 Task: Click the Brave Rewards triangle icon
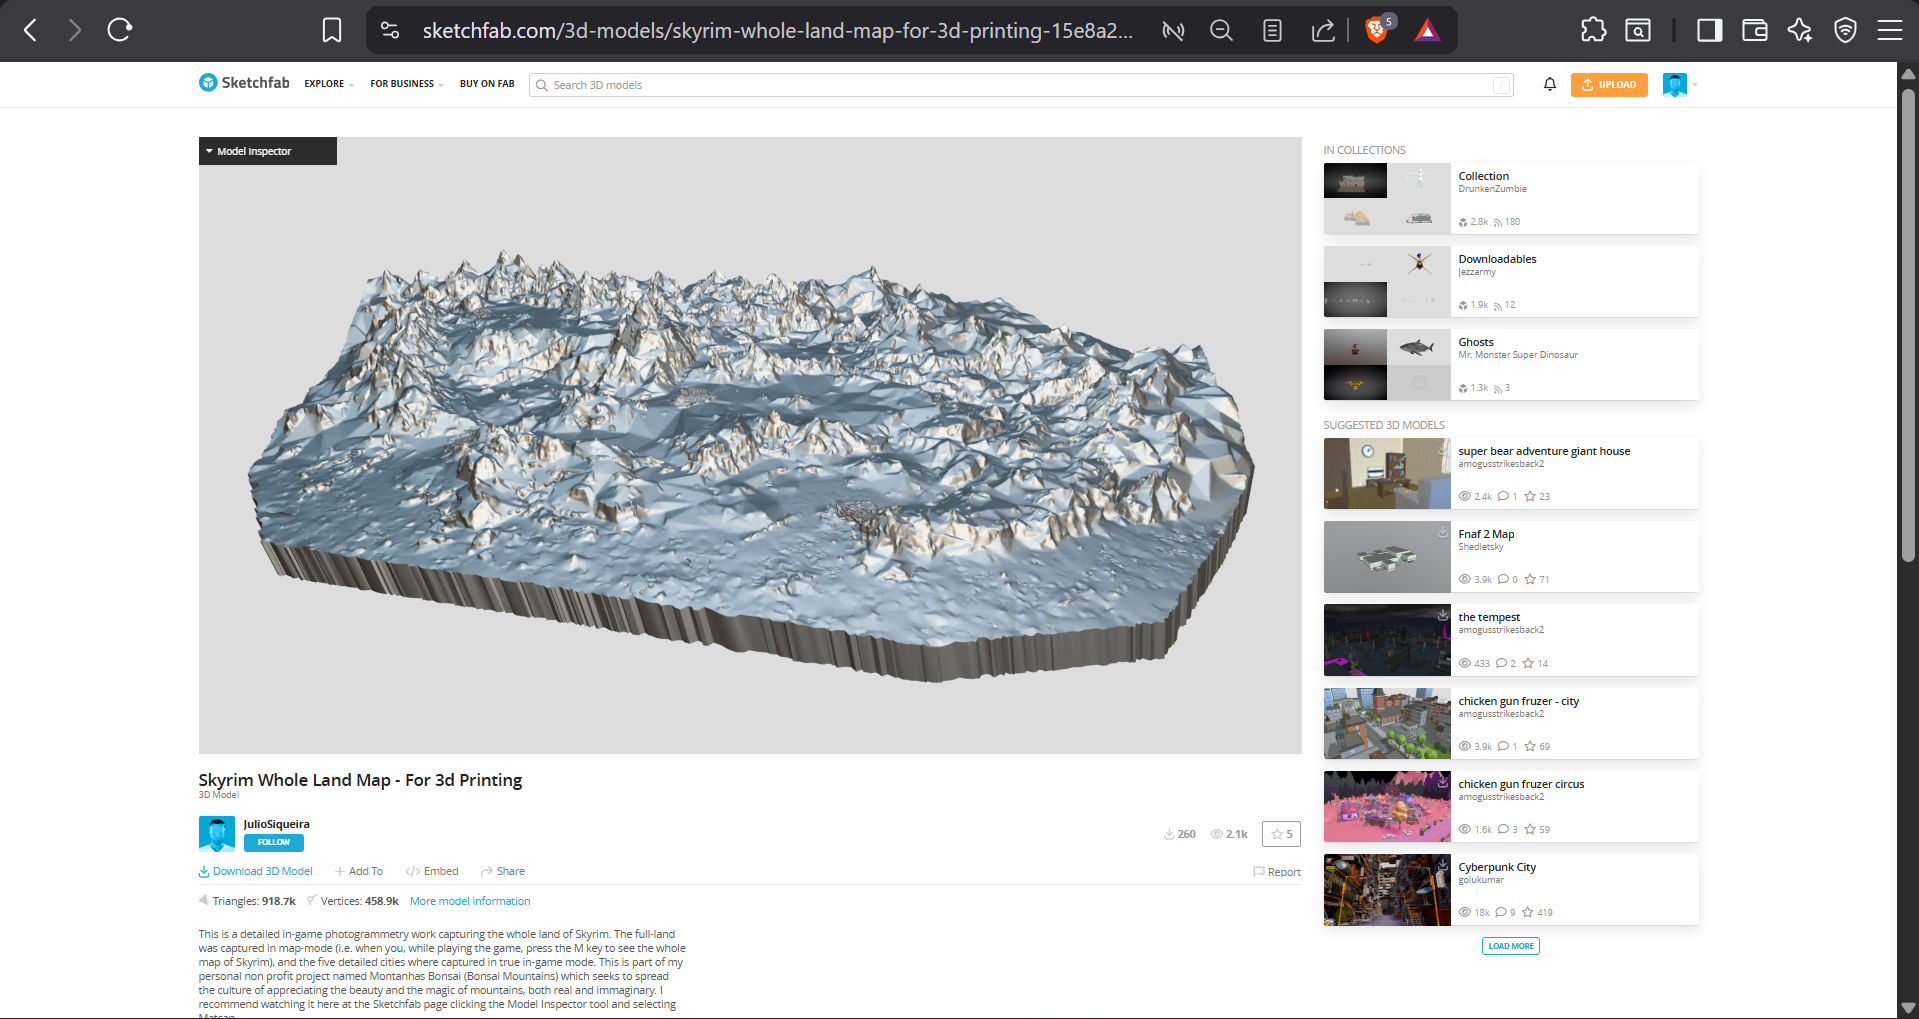tap(1427, 30)
